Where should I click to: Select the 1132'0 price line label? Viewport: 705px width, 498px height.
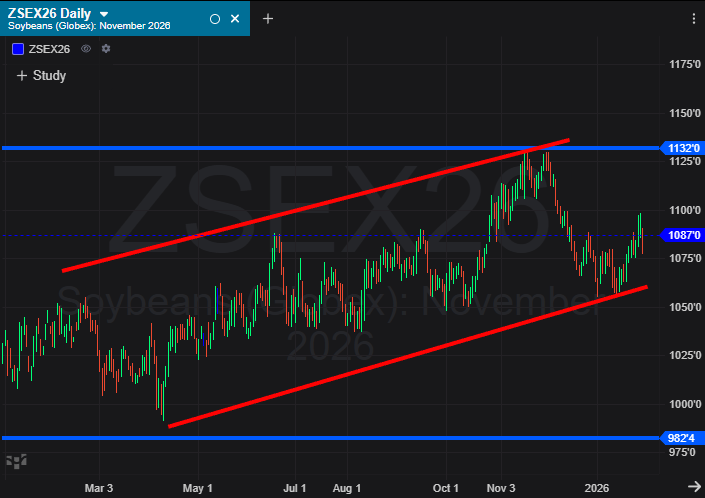[683, 148]
